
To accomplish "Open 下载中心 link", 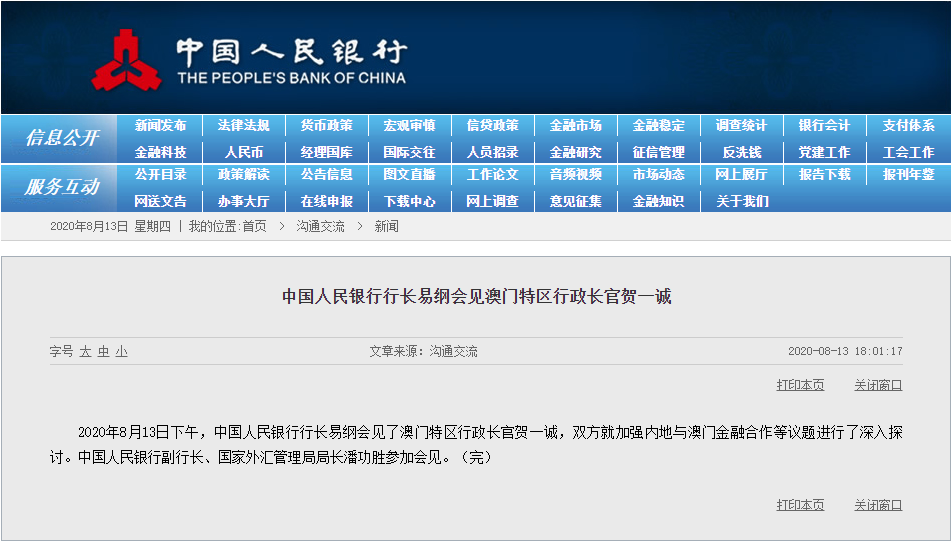I will (409, 201).
